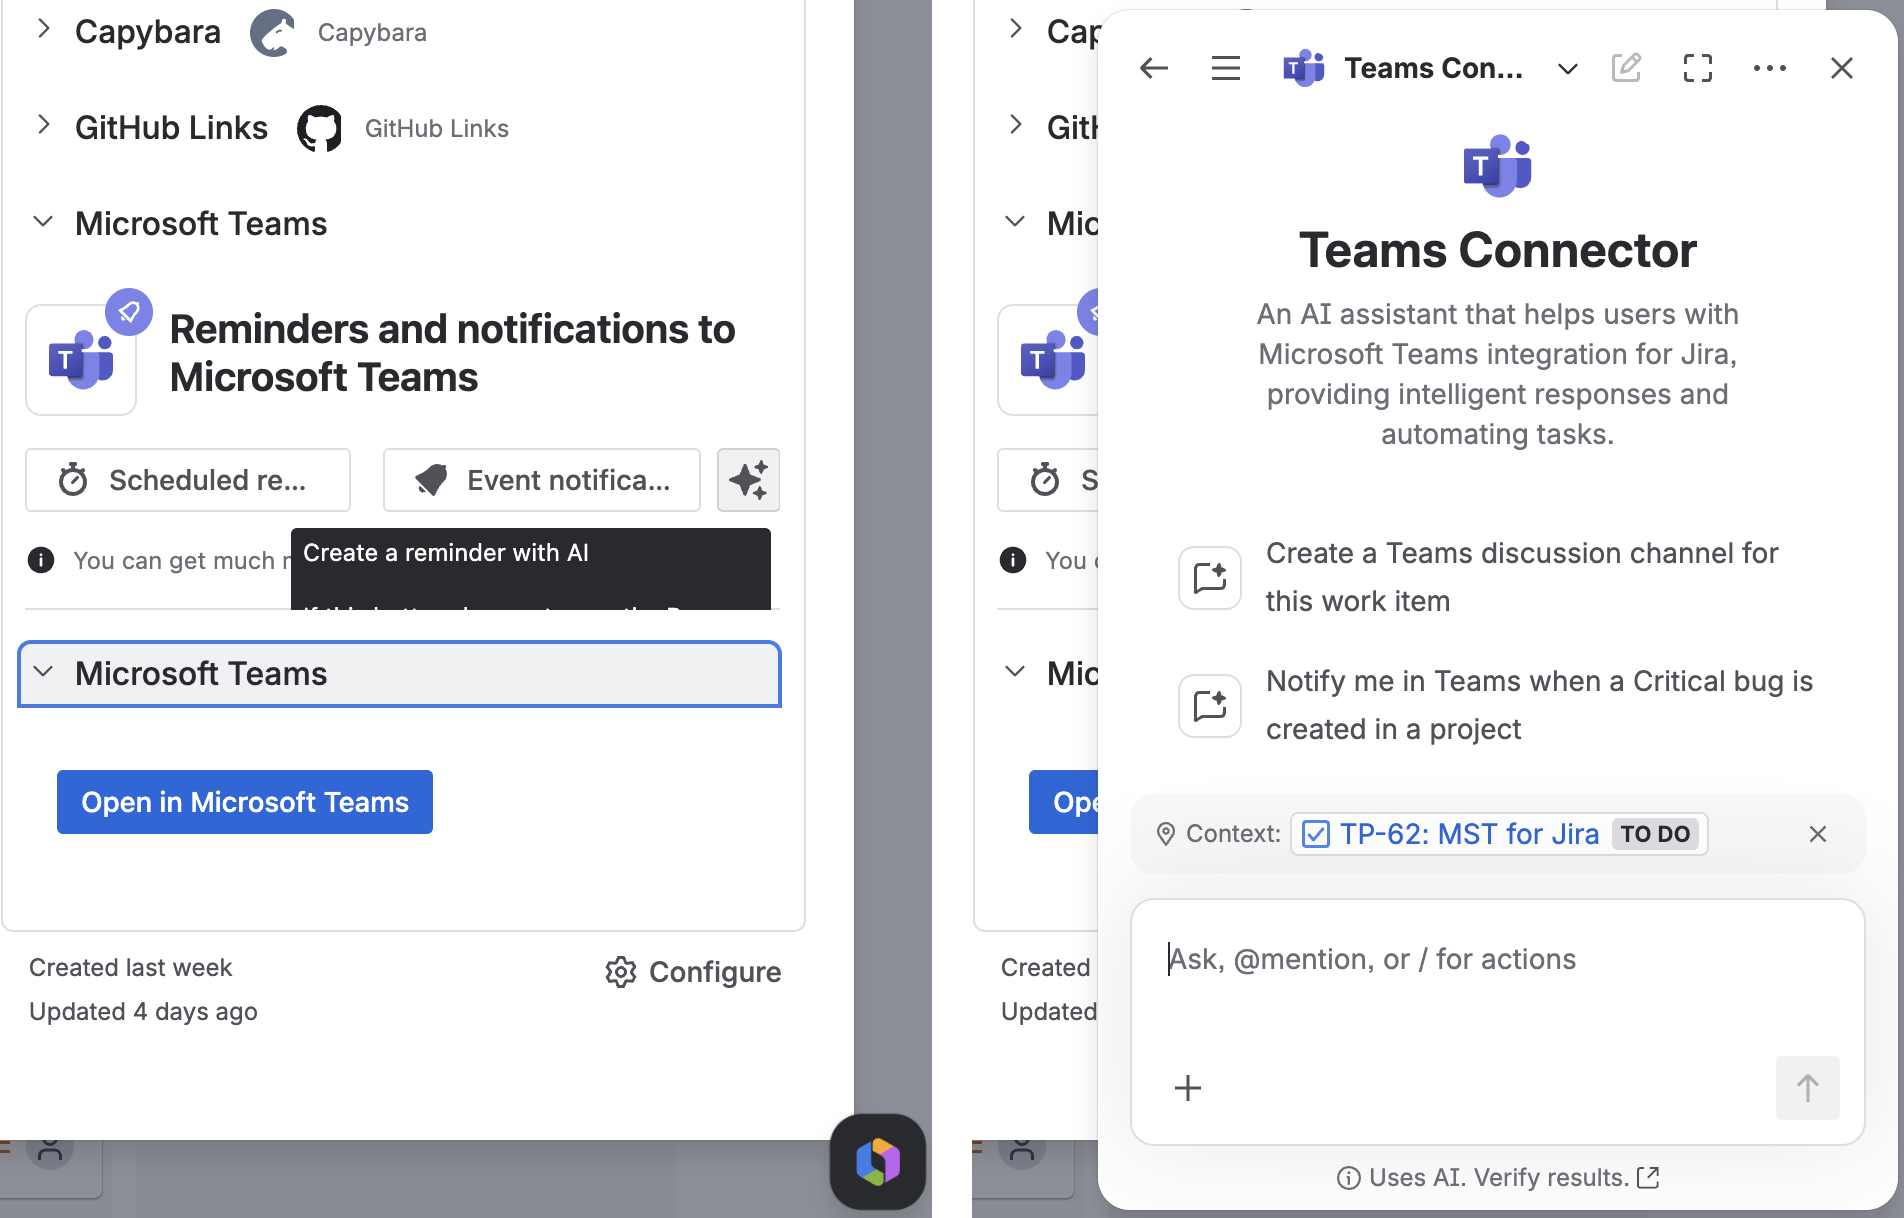Choose 'Create a Teams discussion channel' suggestion

tap(1498, 577)
